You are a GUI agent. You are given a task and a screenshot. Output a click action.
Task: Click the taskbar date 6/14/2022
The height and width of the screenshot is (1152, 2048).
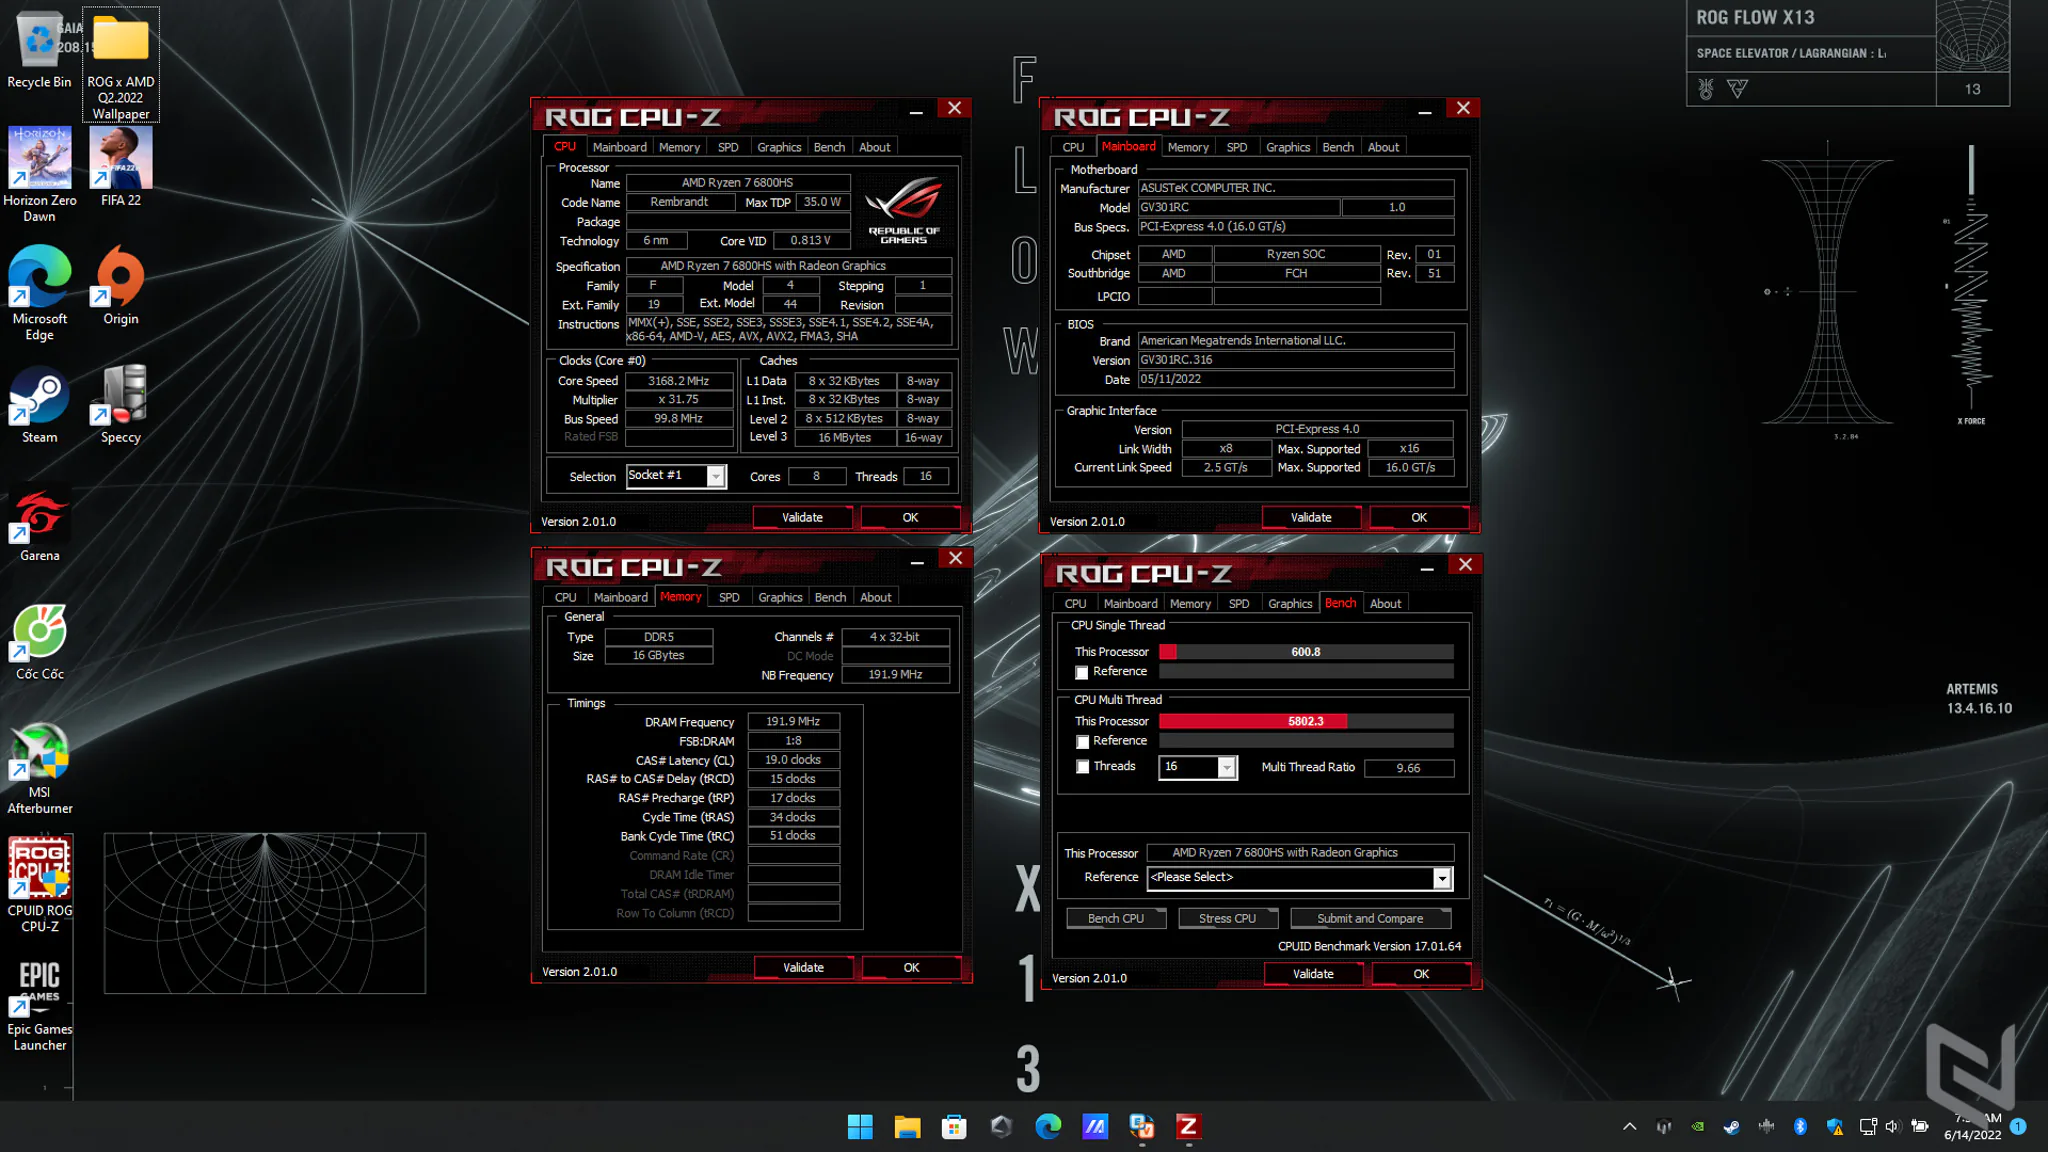pos(1972,1135)
